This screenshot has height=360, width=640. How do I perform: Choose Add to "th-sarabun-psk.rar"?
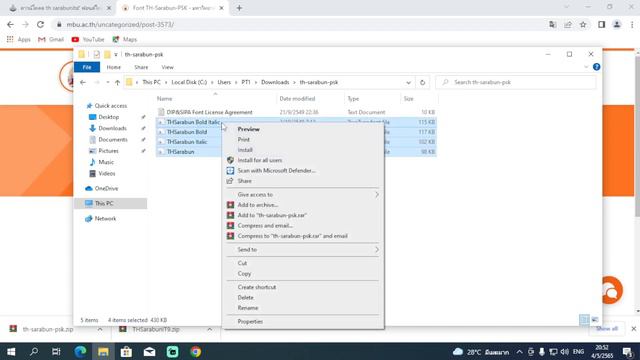(272, 215)
